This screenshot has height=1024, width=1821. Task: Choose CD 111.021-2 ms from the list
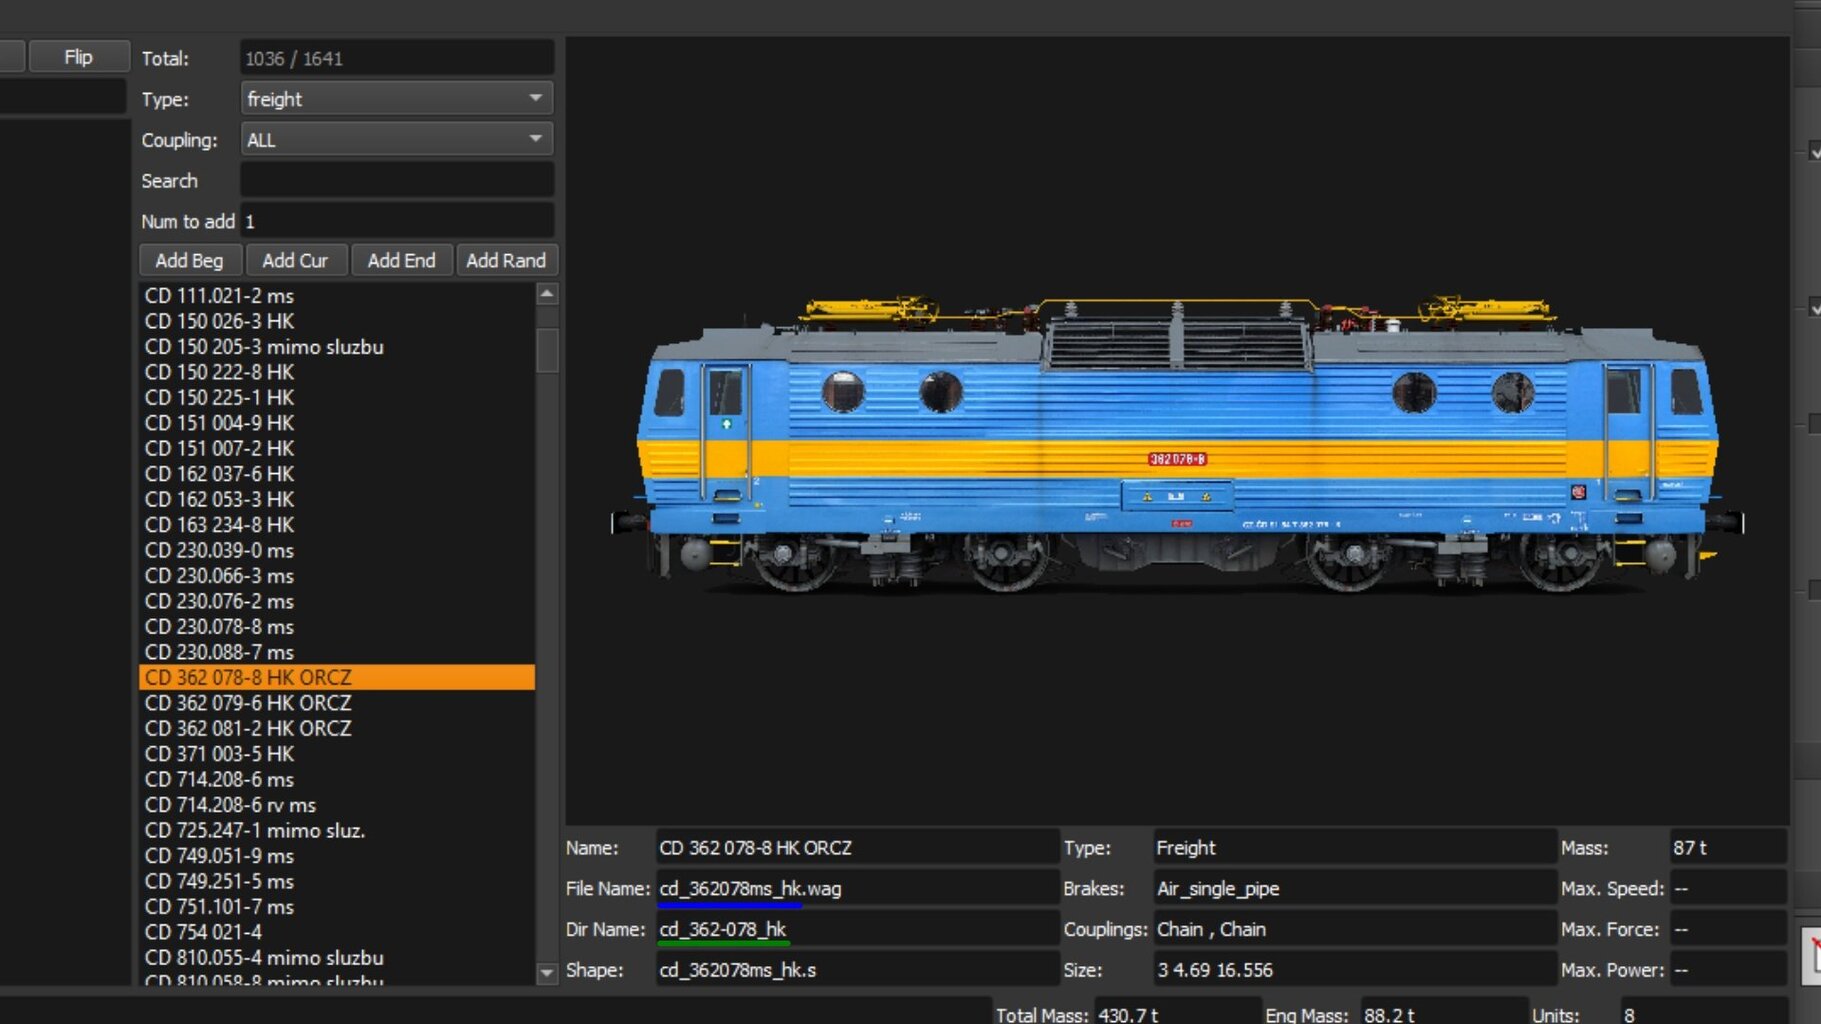coord(219,296)
